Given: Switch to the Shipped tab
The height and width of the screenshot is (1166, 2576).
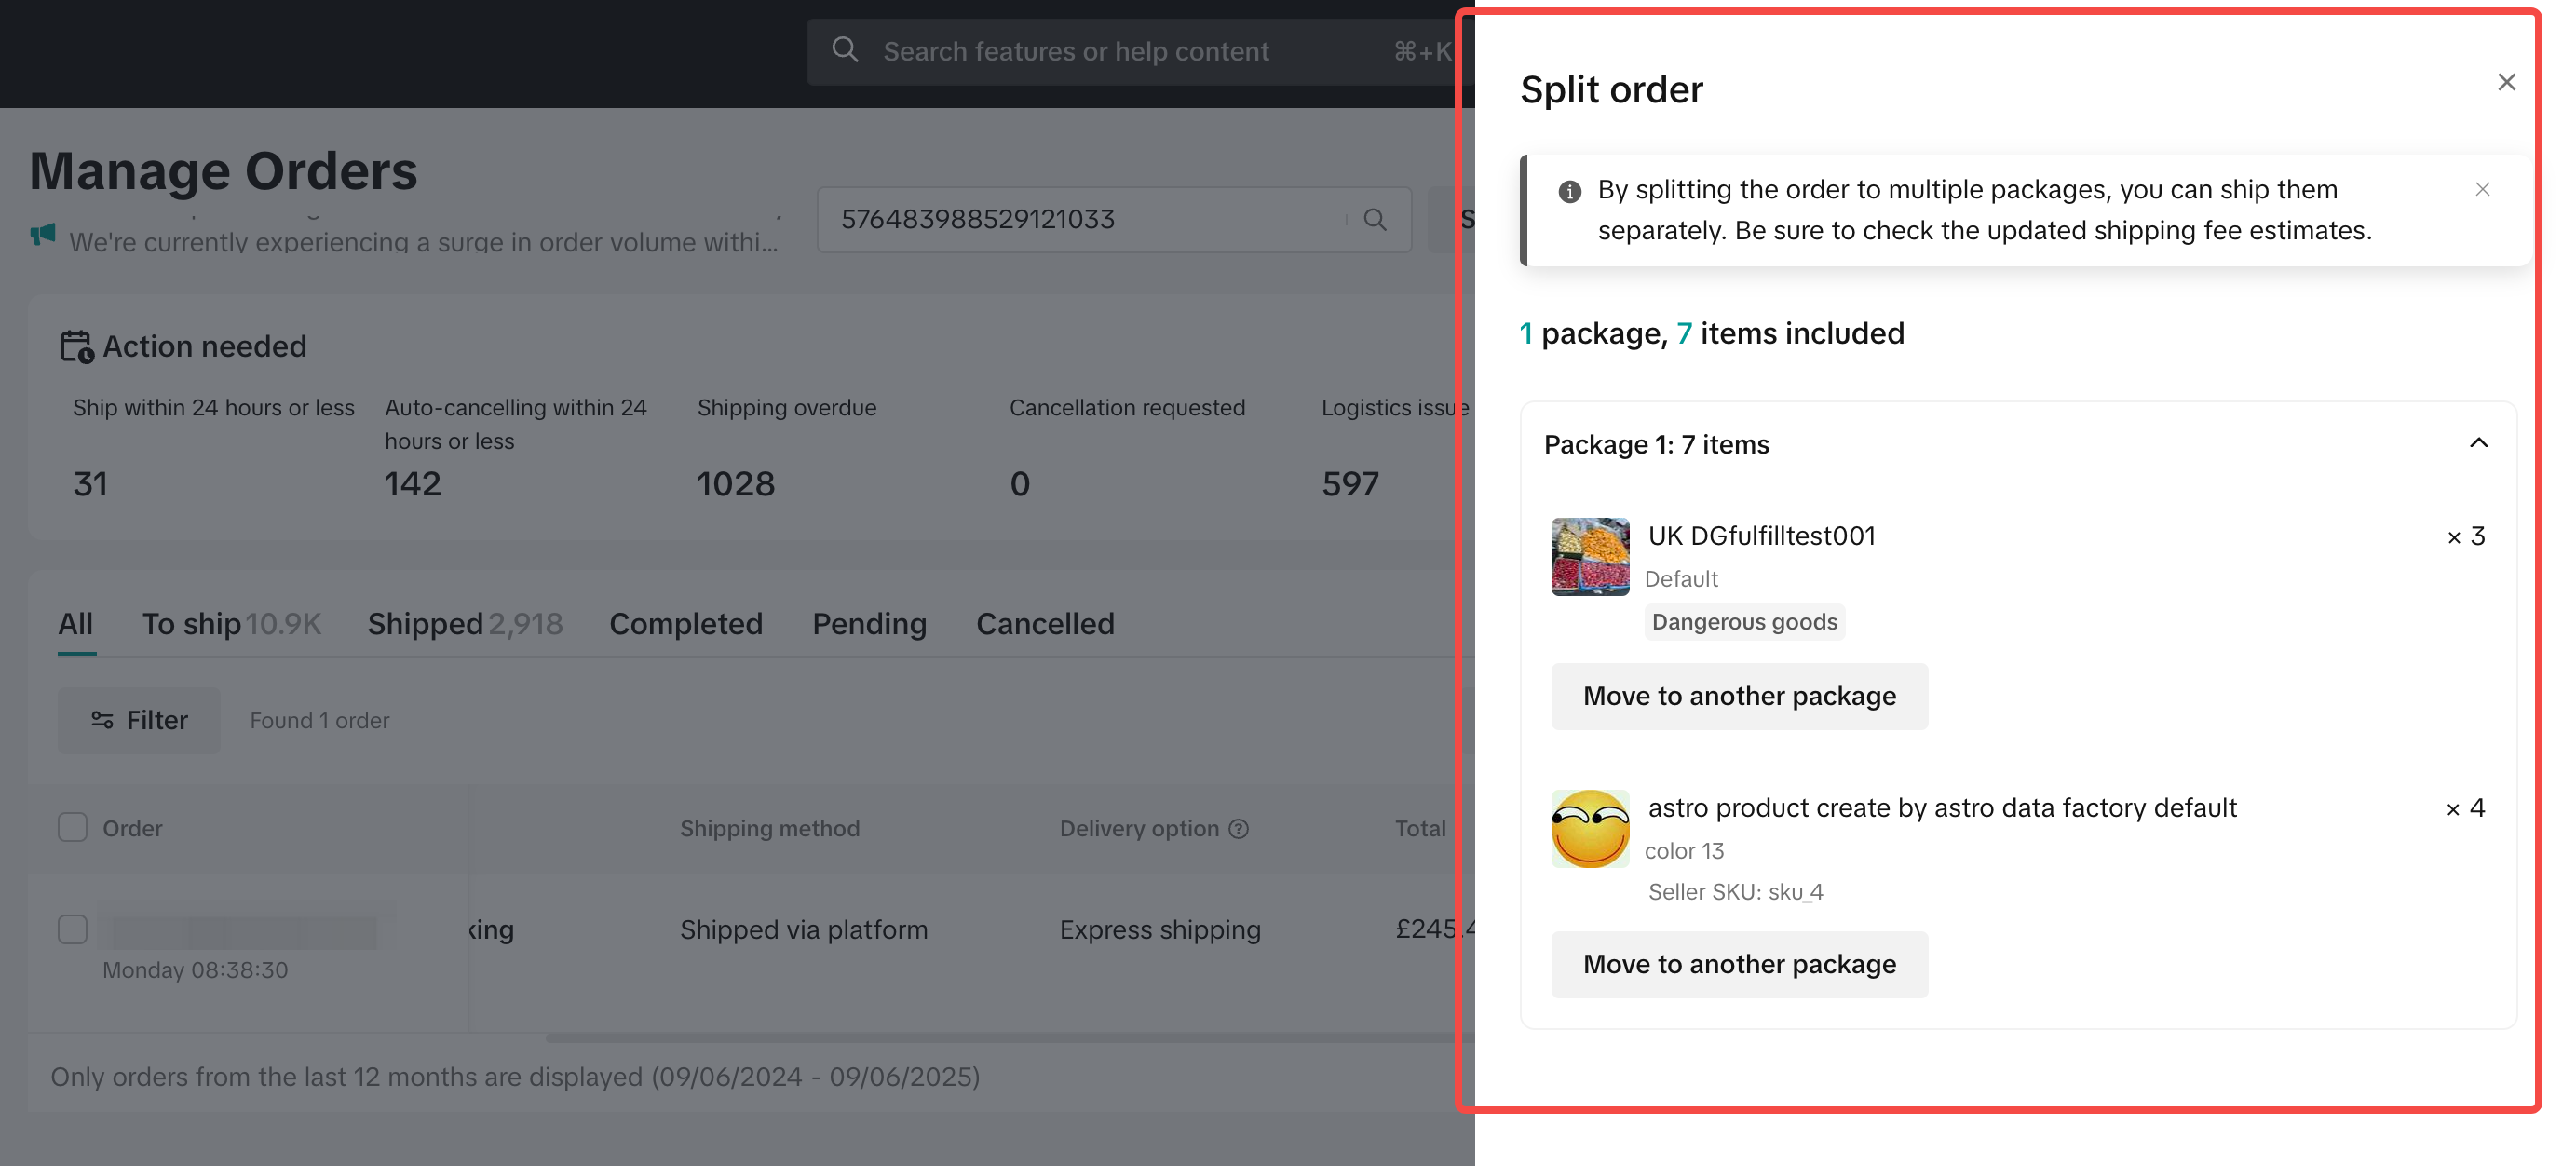Looking at the screenshot, I should 464,624.
